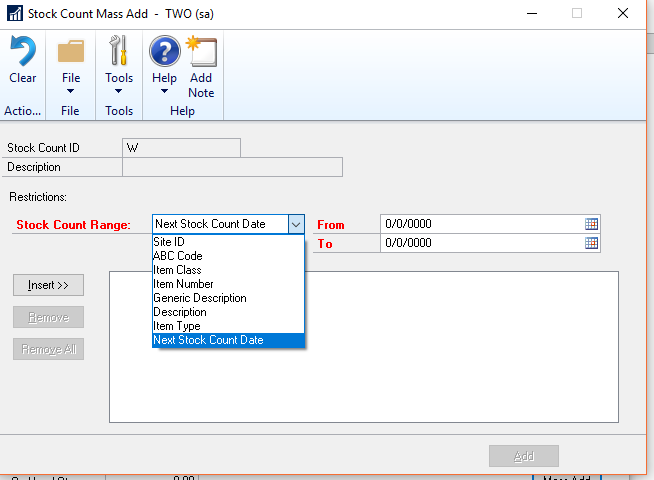
Task: Expand the arrow under Tools
Action: point(119,92)
